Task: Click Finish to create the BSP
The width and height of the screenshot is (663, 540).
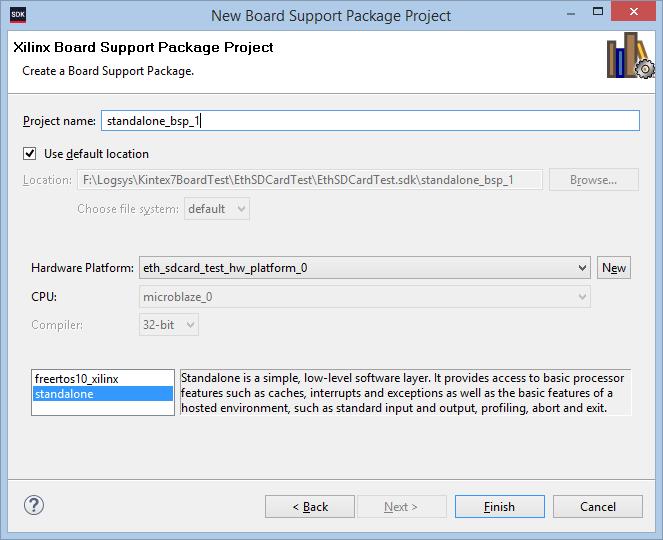Action: point(500,507)
